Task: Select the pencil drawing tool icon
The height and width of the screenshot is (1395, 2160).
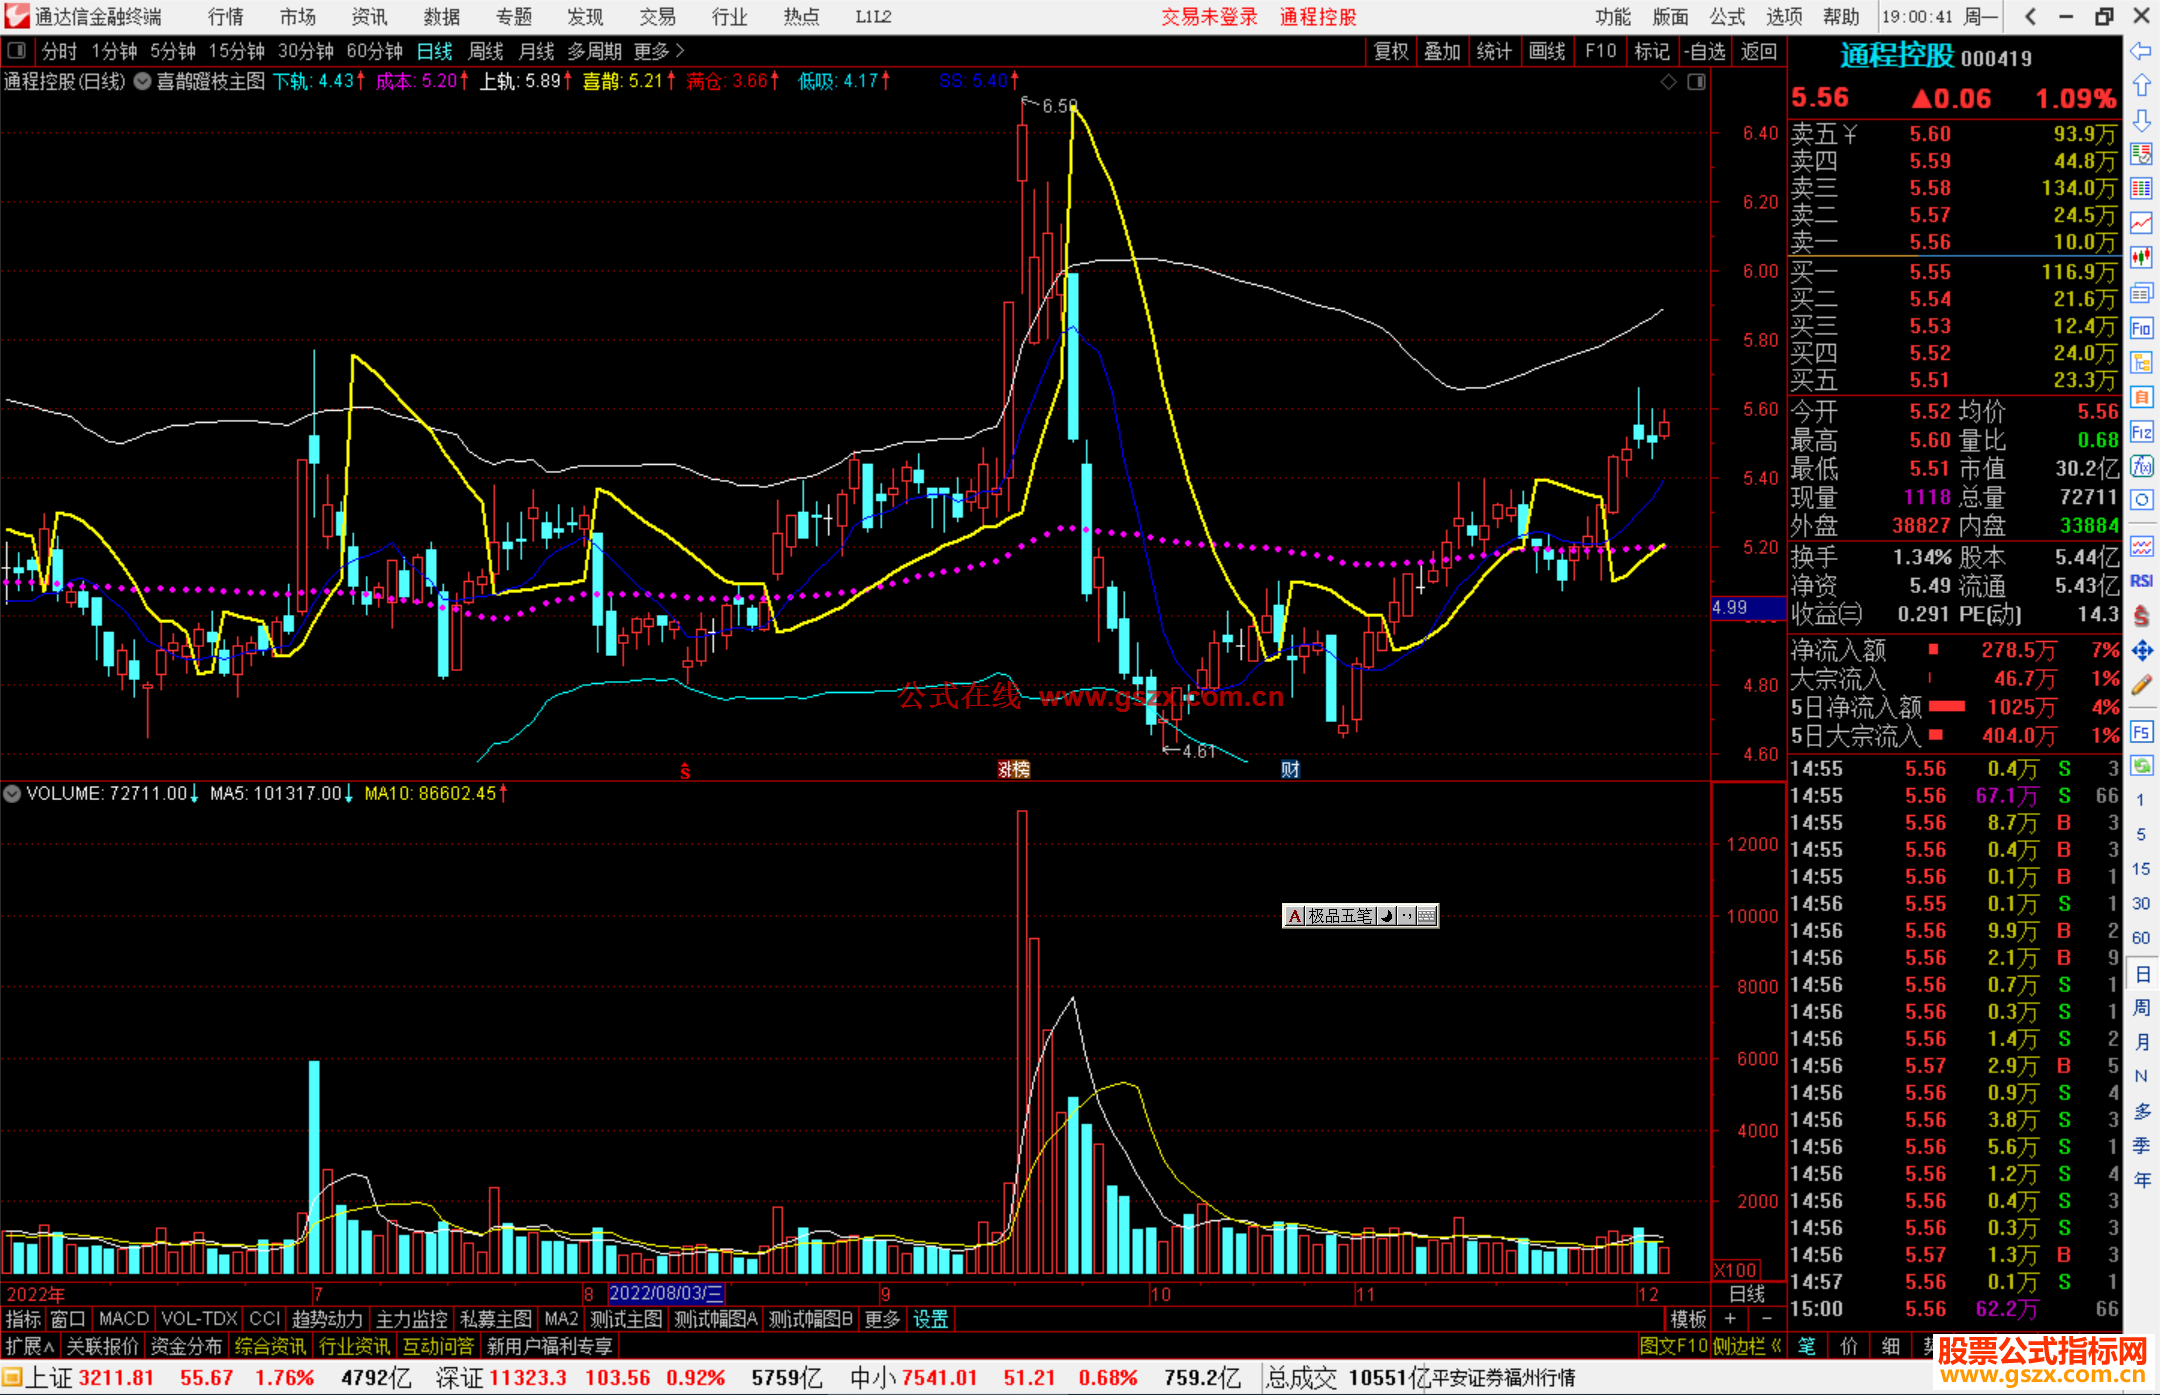Action: (2141, 686)
